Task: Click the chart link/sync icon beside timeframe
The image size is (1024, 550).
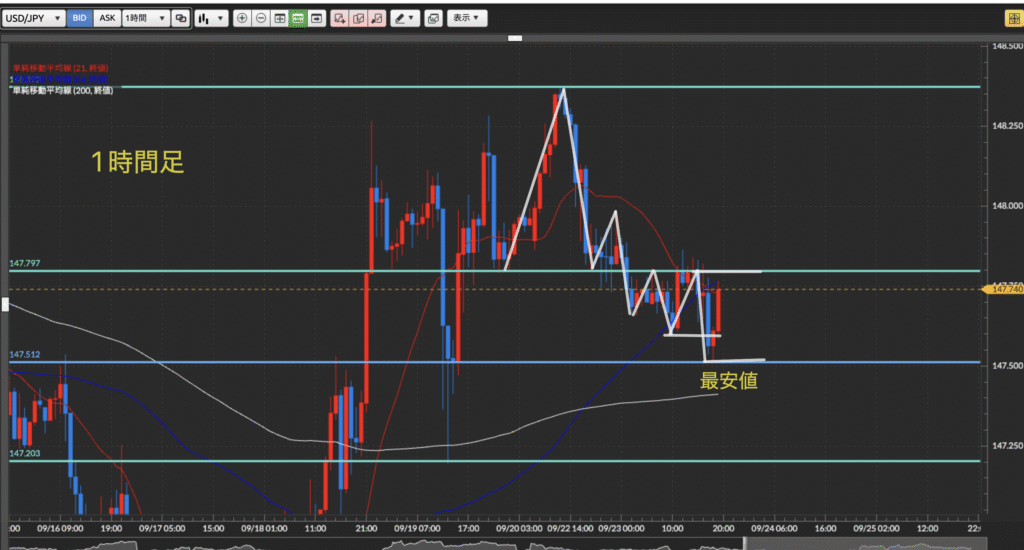Action: coord(180,18)
